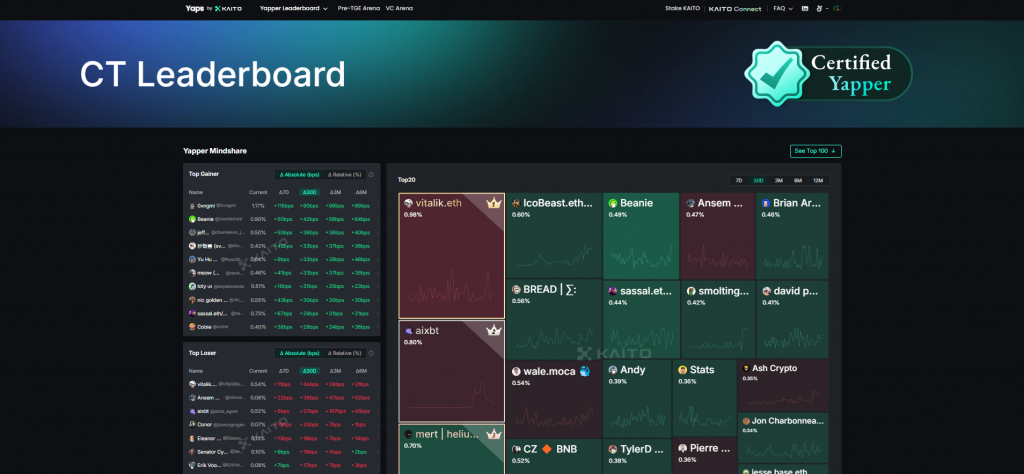Sort Top Gainer by the Δ6M column
The image size is (1024, 474).
pos(360,192)
